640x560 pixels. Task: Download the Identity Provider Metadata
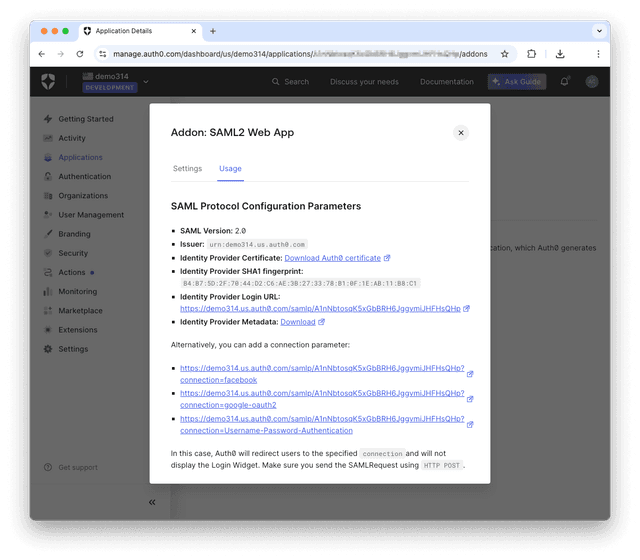coord(298,322)
